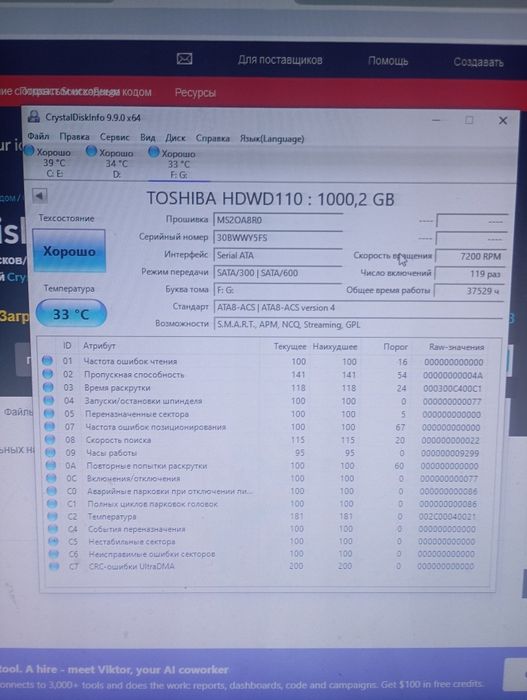This screenshot has height=700, width=527.
Task: Click the status icon for attribute 09 Часы работы
Action: 50,452
